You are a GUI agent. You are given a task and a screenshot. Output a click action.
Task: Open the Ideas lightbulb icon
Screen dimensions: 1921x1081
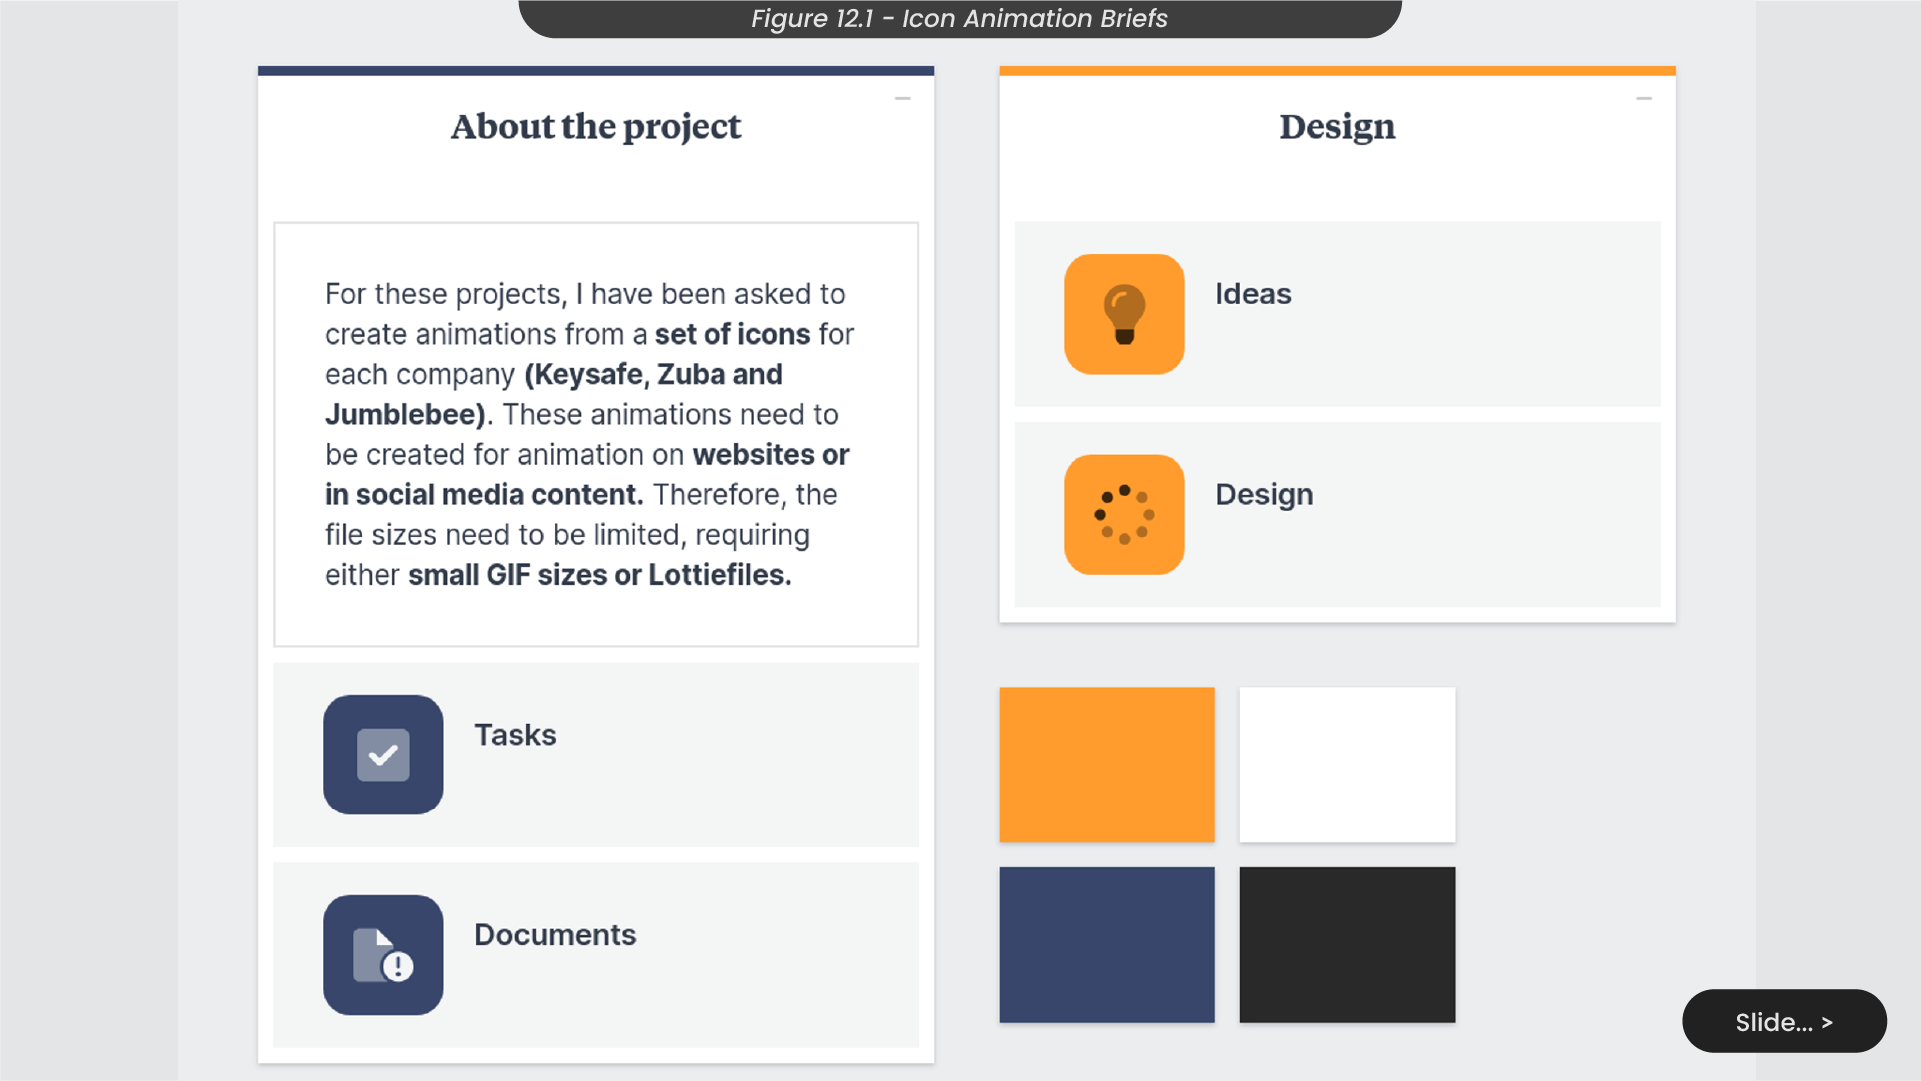(x=1124, y=314)
